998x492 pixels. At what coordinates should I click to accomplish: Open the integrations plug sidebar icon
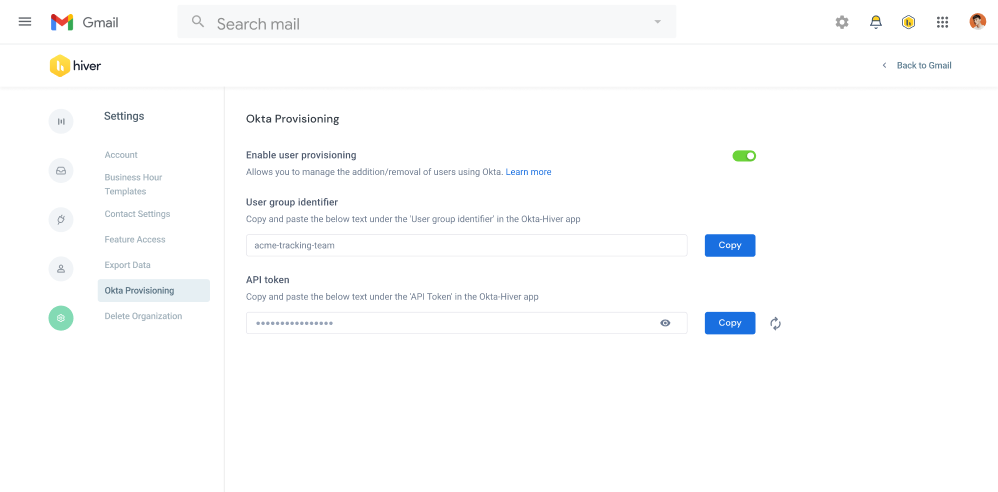pos(61,220)
